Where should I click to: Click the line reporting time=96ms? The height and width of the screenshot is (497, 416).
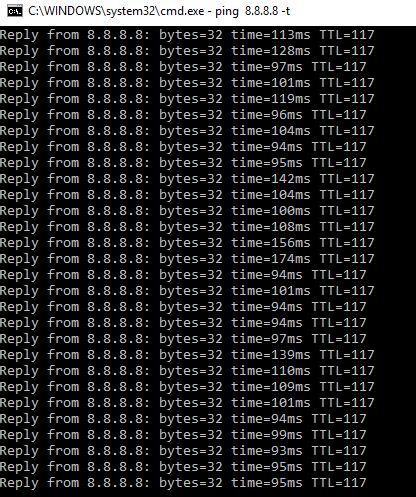click(183, 115)
